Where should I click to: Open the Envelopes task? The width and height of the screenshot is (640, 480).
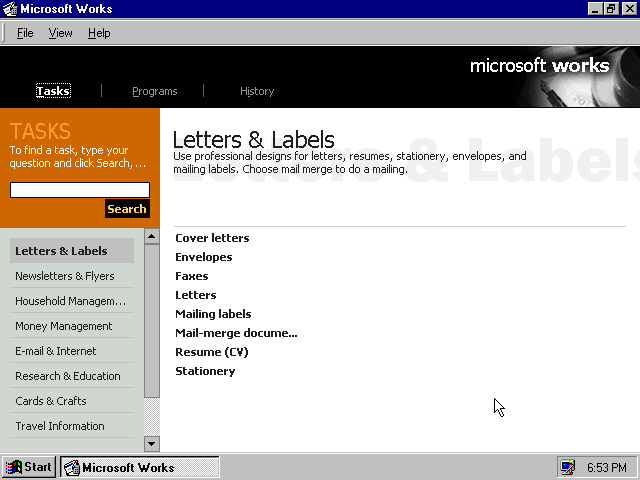coord(204,257)
